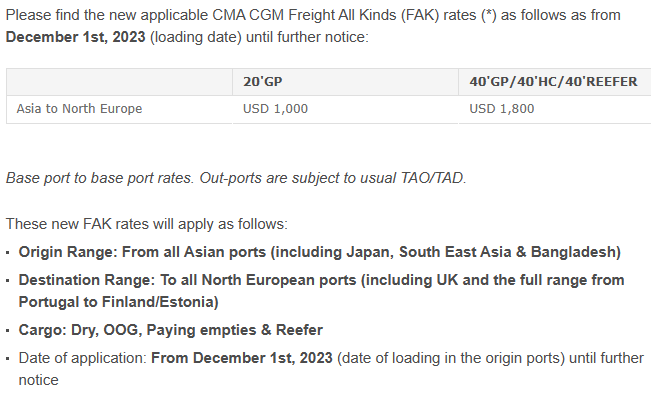Image resolution: width=651 pixels, height=393 pixels.
Task: Click the Destination Range bullet text
Action: pos(321,291)
